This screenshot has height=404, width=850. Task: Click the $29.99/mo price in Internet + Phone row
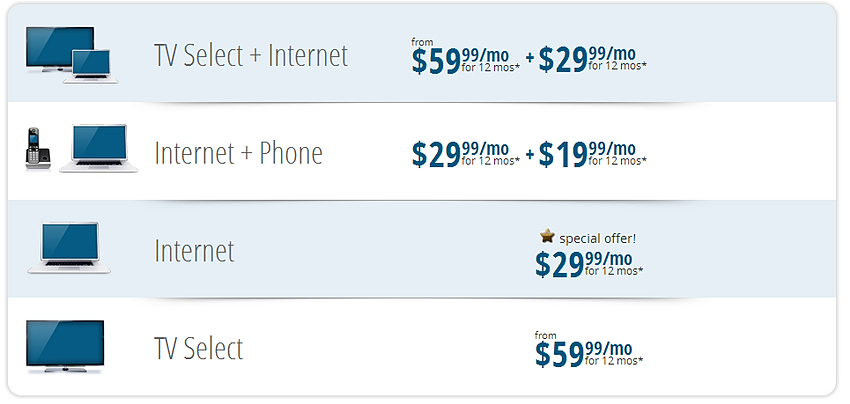(464, 154)
